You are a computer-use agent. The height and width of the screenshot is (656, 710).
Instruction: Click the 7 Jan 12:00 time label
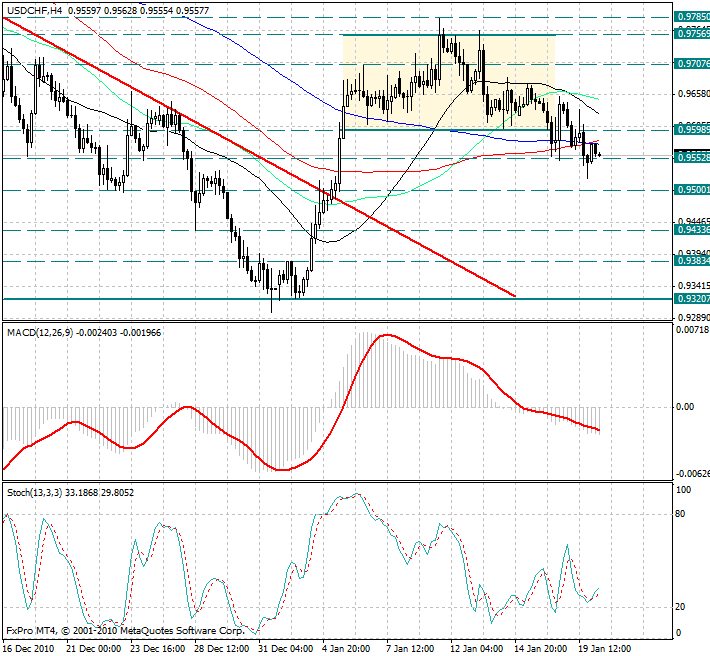coord(411,649)
